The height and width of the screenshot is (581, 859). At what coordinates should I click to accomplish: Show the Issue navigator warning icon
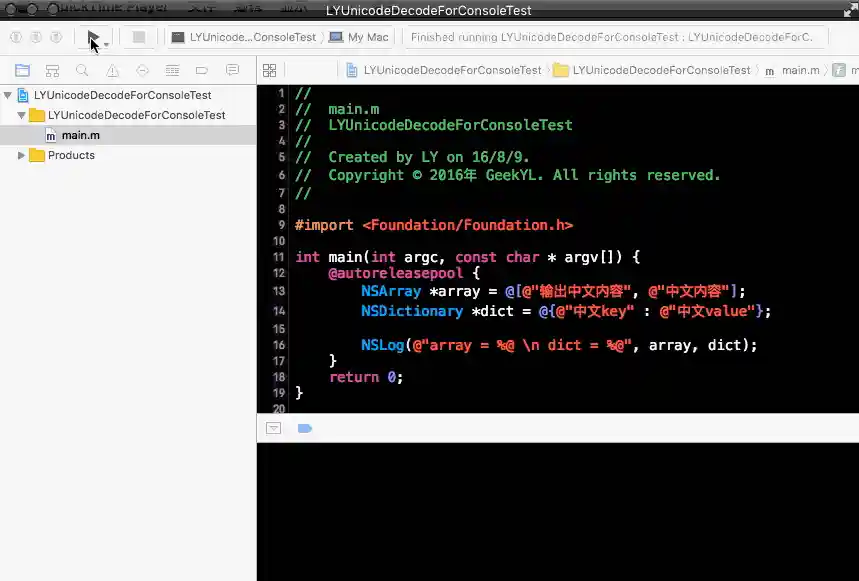point(112,71)
